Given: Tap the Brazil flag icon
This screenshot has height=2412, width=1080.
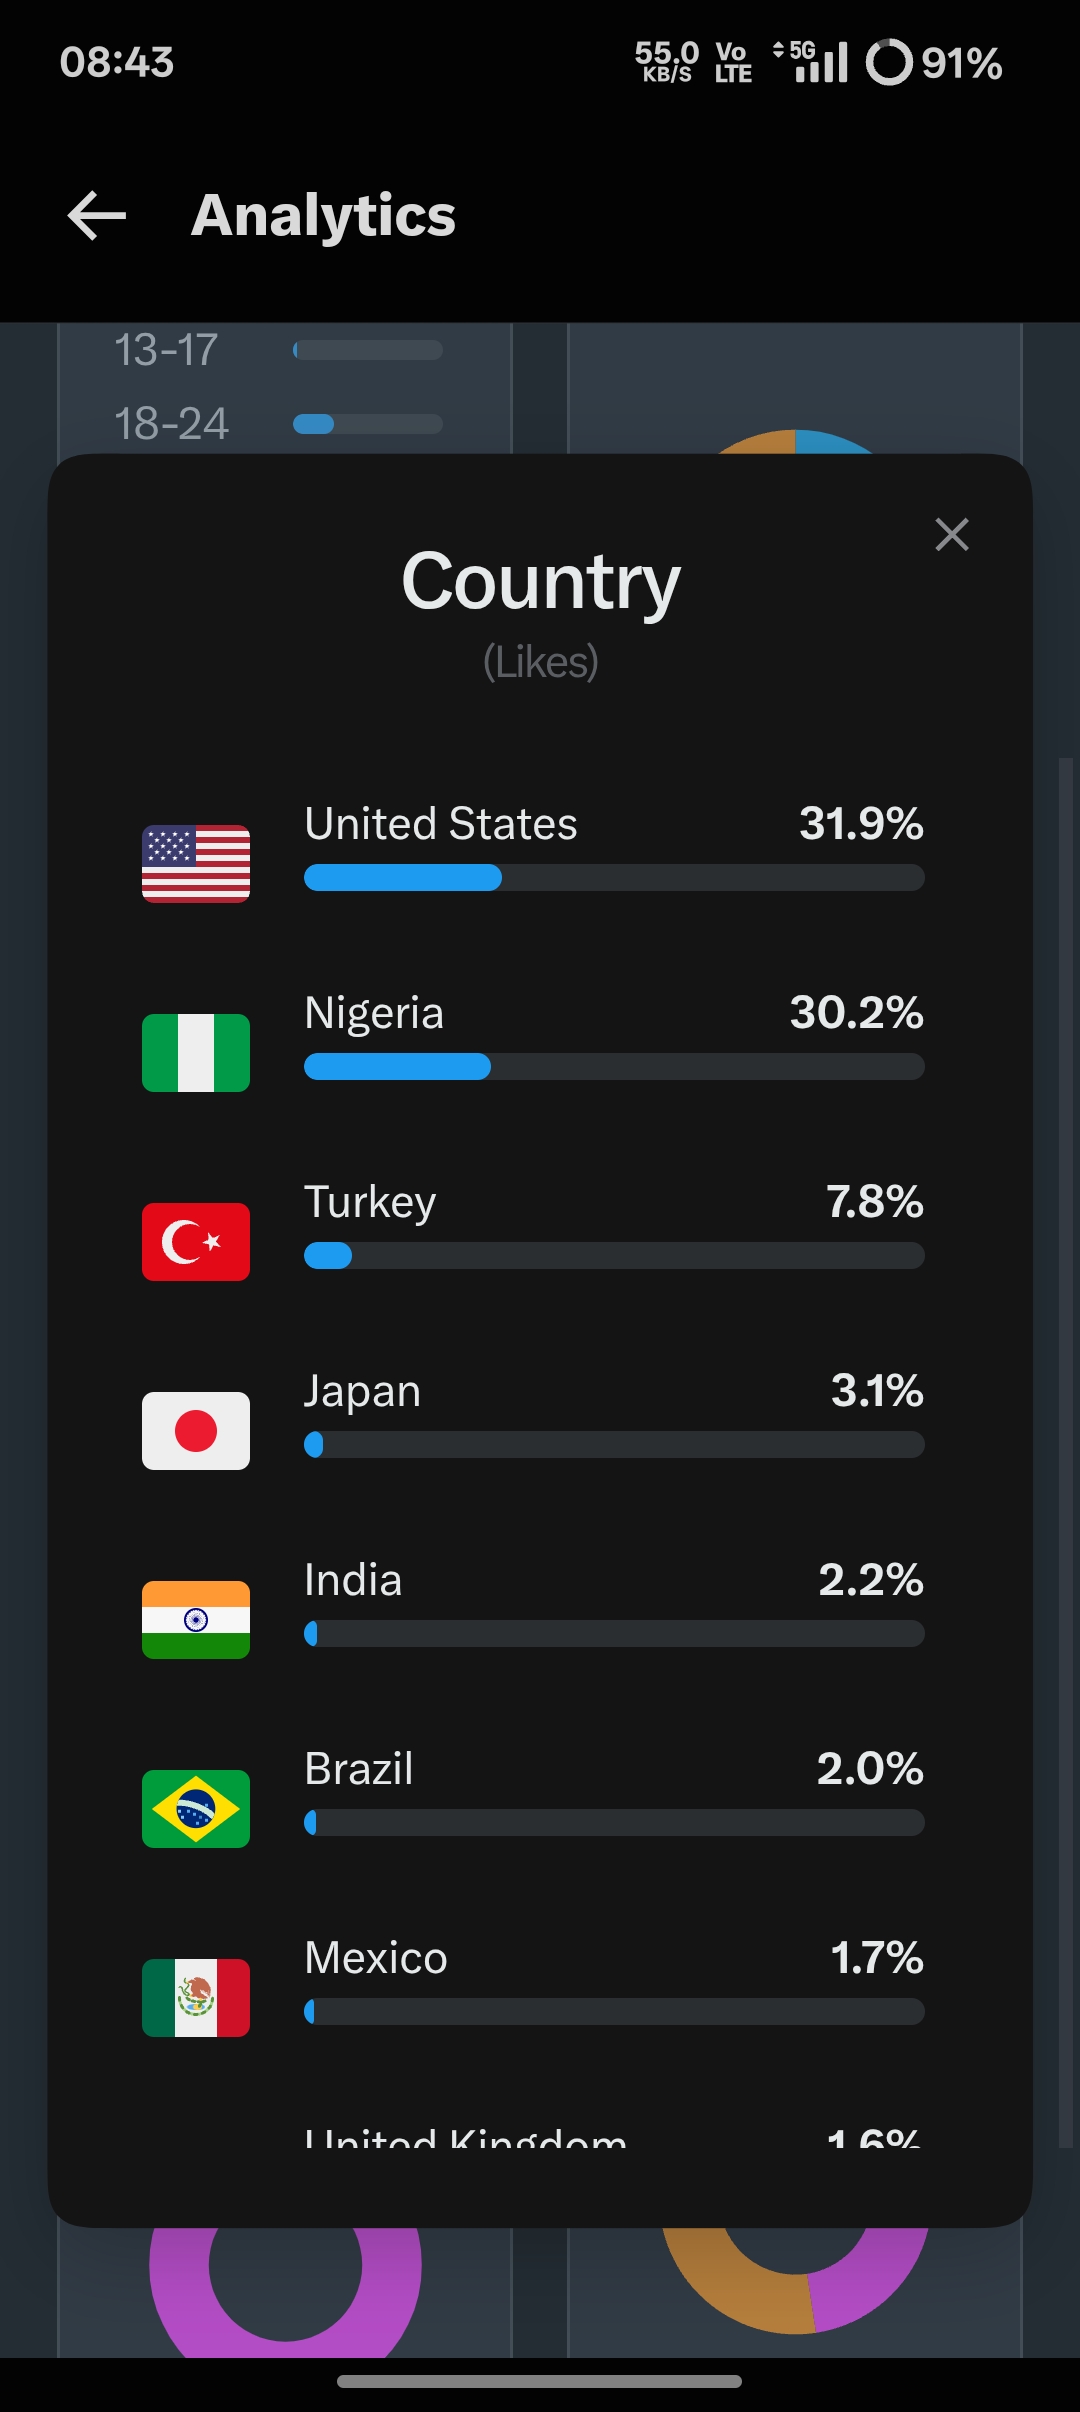Looking at the screenshot, I should click(196, 1809).
